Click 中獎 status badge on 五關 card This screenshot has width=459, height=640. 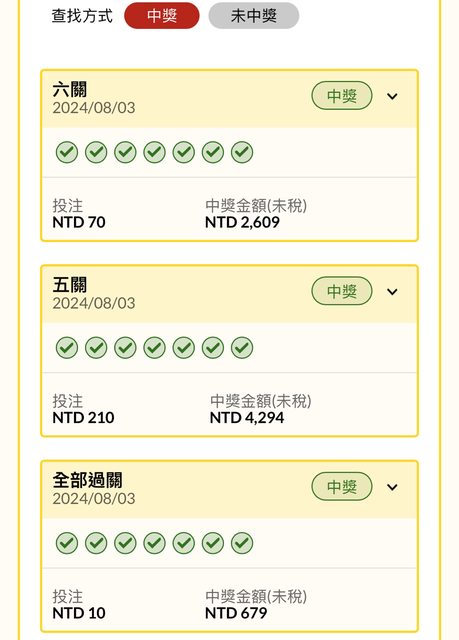(342, 291)
